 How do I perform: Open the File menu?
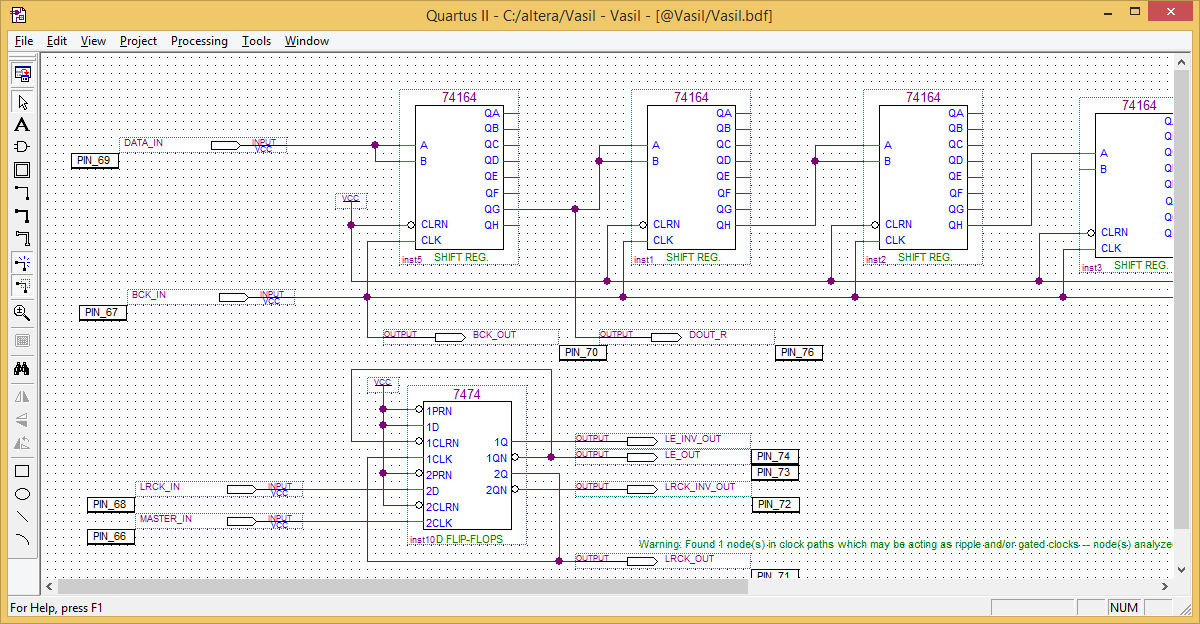24,41
